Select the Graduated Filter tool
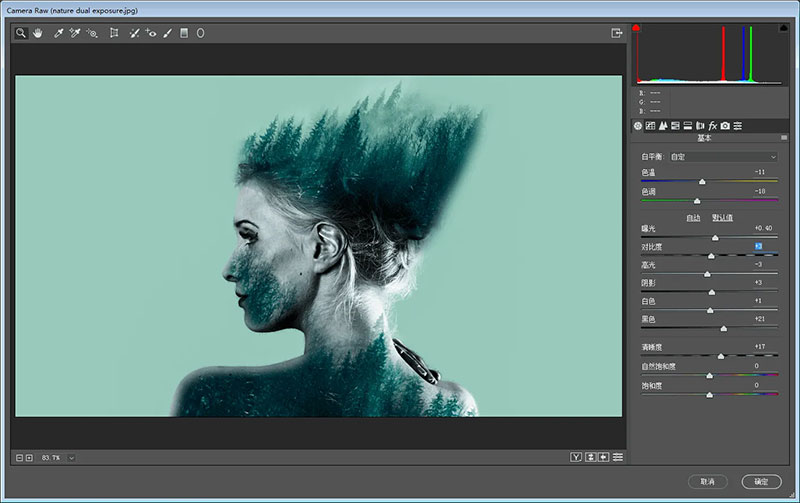800x503 pixels. coord(183,33)
